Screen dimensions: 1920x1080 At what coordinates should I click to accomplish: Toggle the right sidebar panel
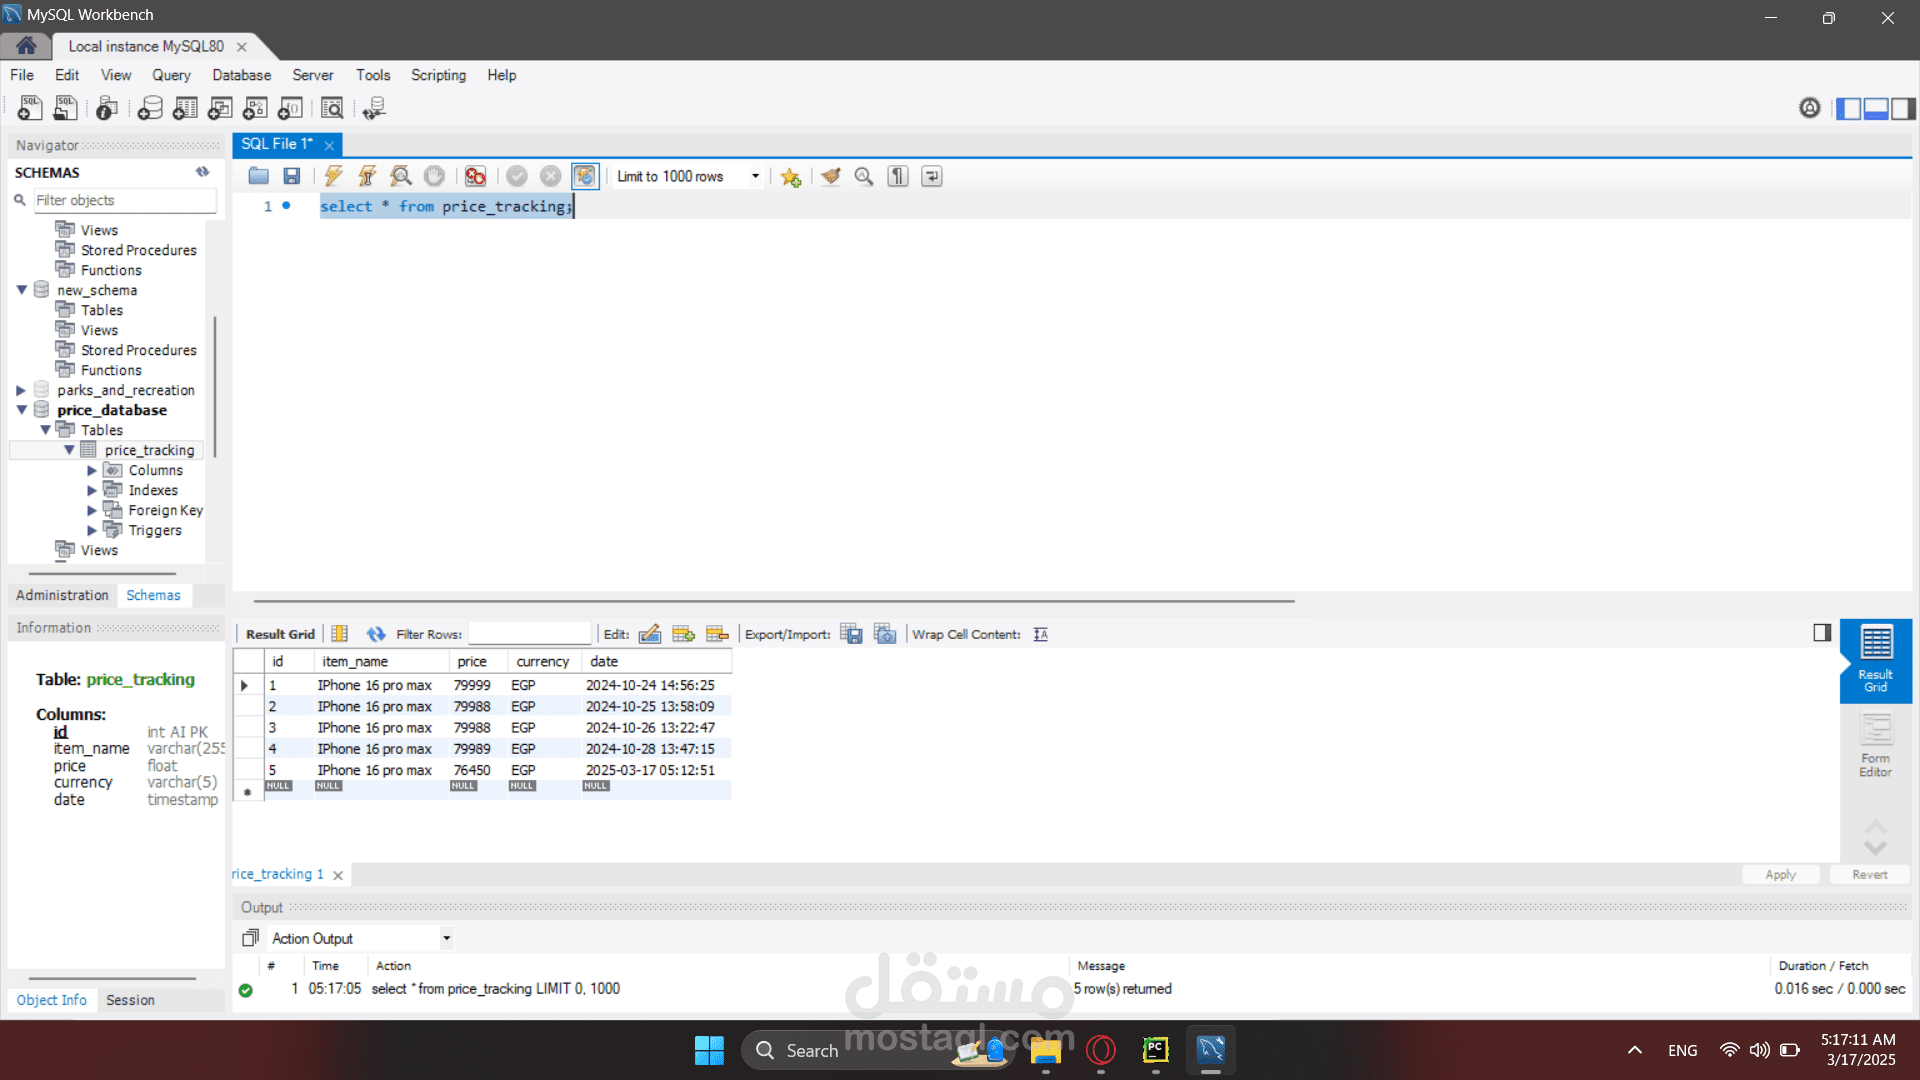(x=1903, y=108)
